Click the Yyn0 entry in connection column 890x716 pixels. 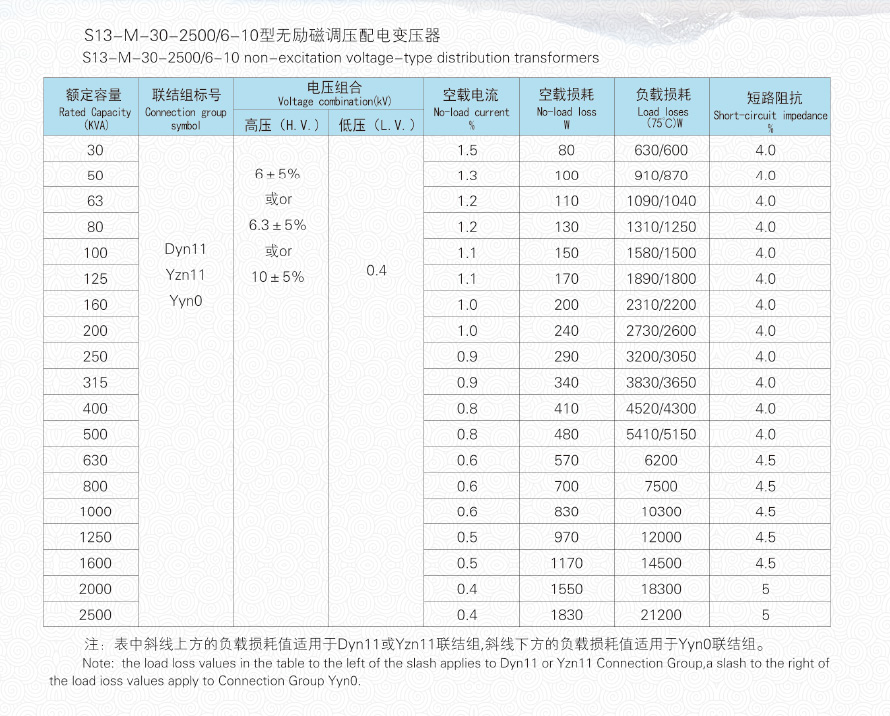pyautogui.click(x=185, y=300)
